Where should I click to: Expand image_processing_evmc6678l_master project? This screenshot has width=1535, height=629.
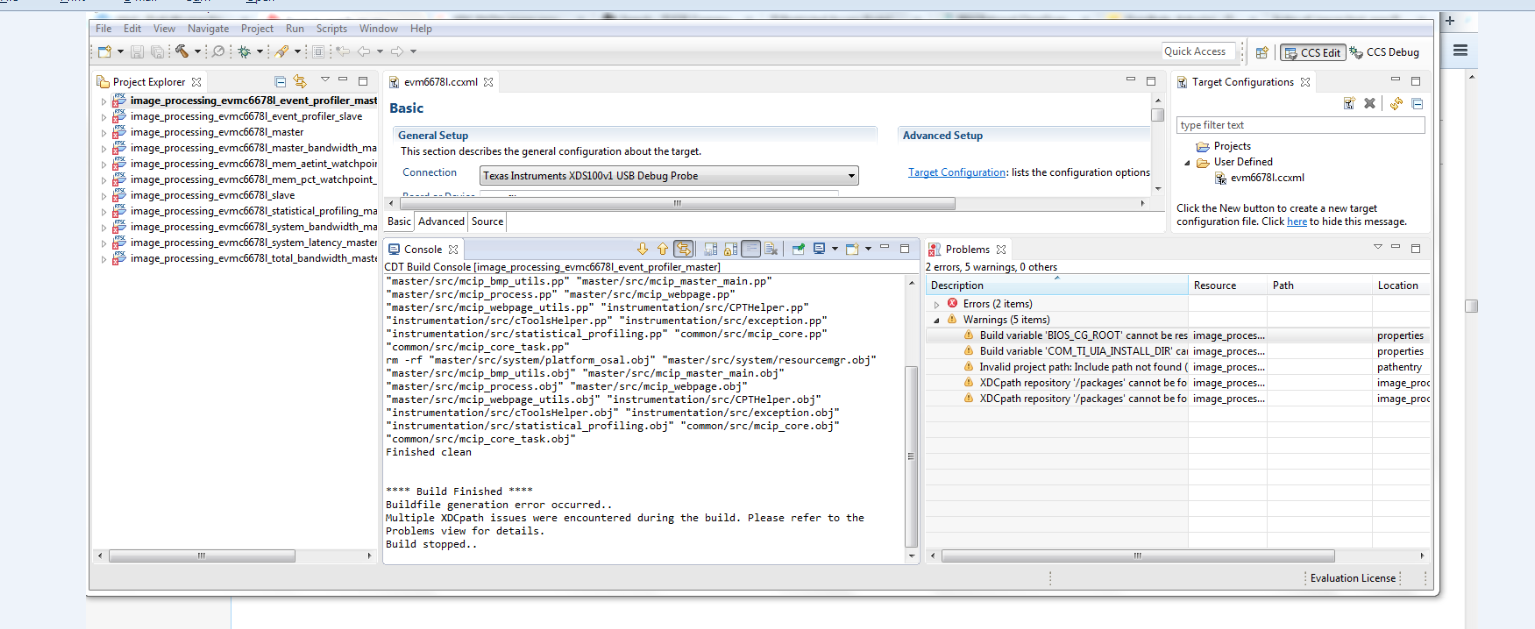[104, 132]
